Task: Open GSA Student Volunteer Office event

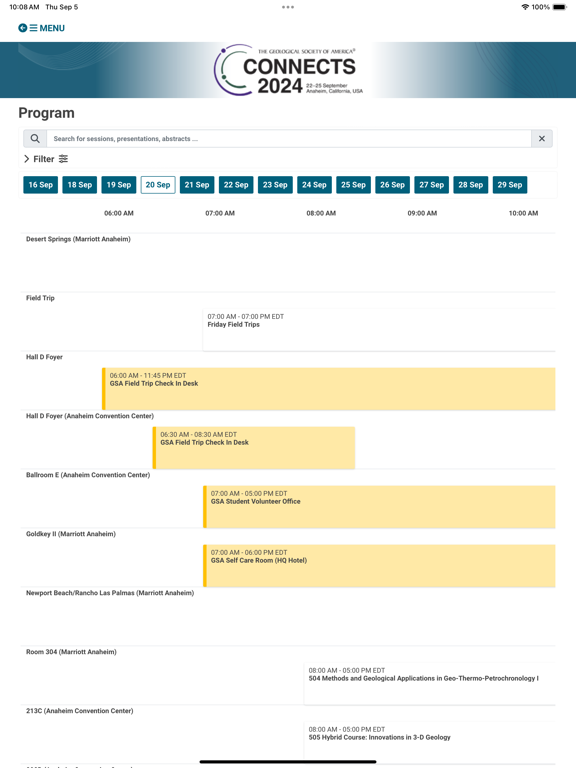Action: [x=379, y=506]
